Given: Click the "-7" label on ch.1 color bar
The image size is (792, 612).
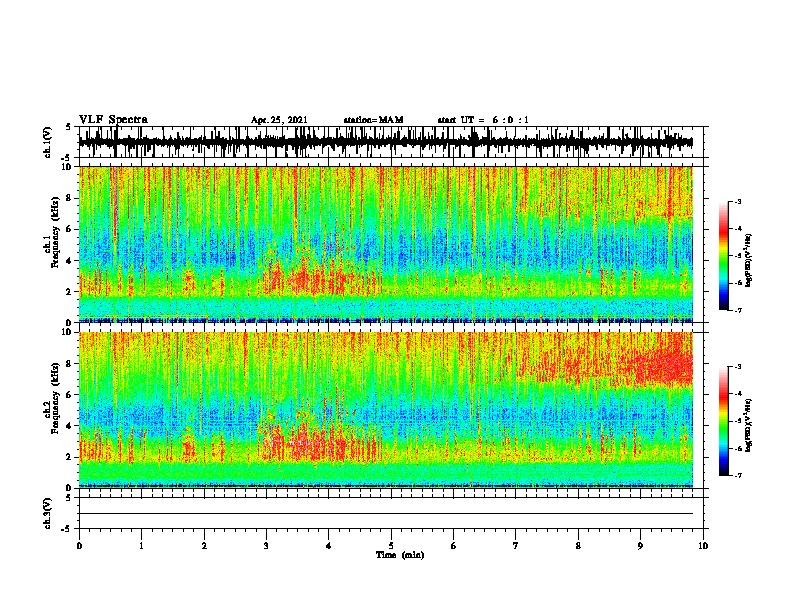Looking at the screenshot, I should (x=737, y=310).
